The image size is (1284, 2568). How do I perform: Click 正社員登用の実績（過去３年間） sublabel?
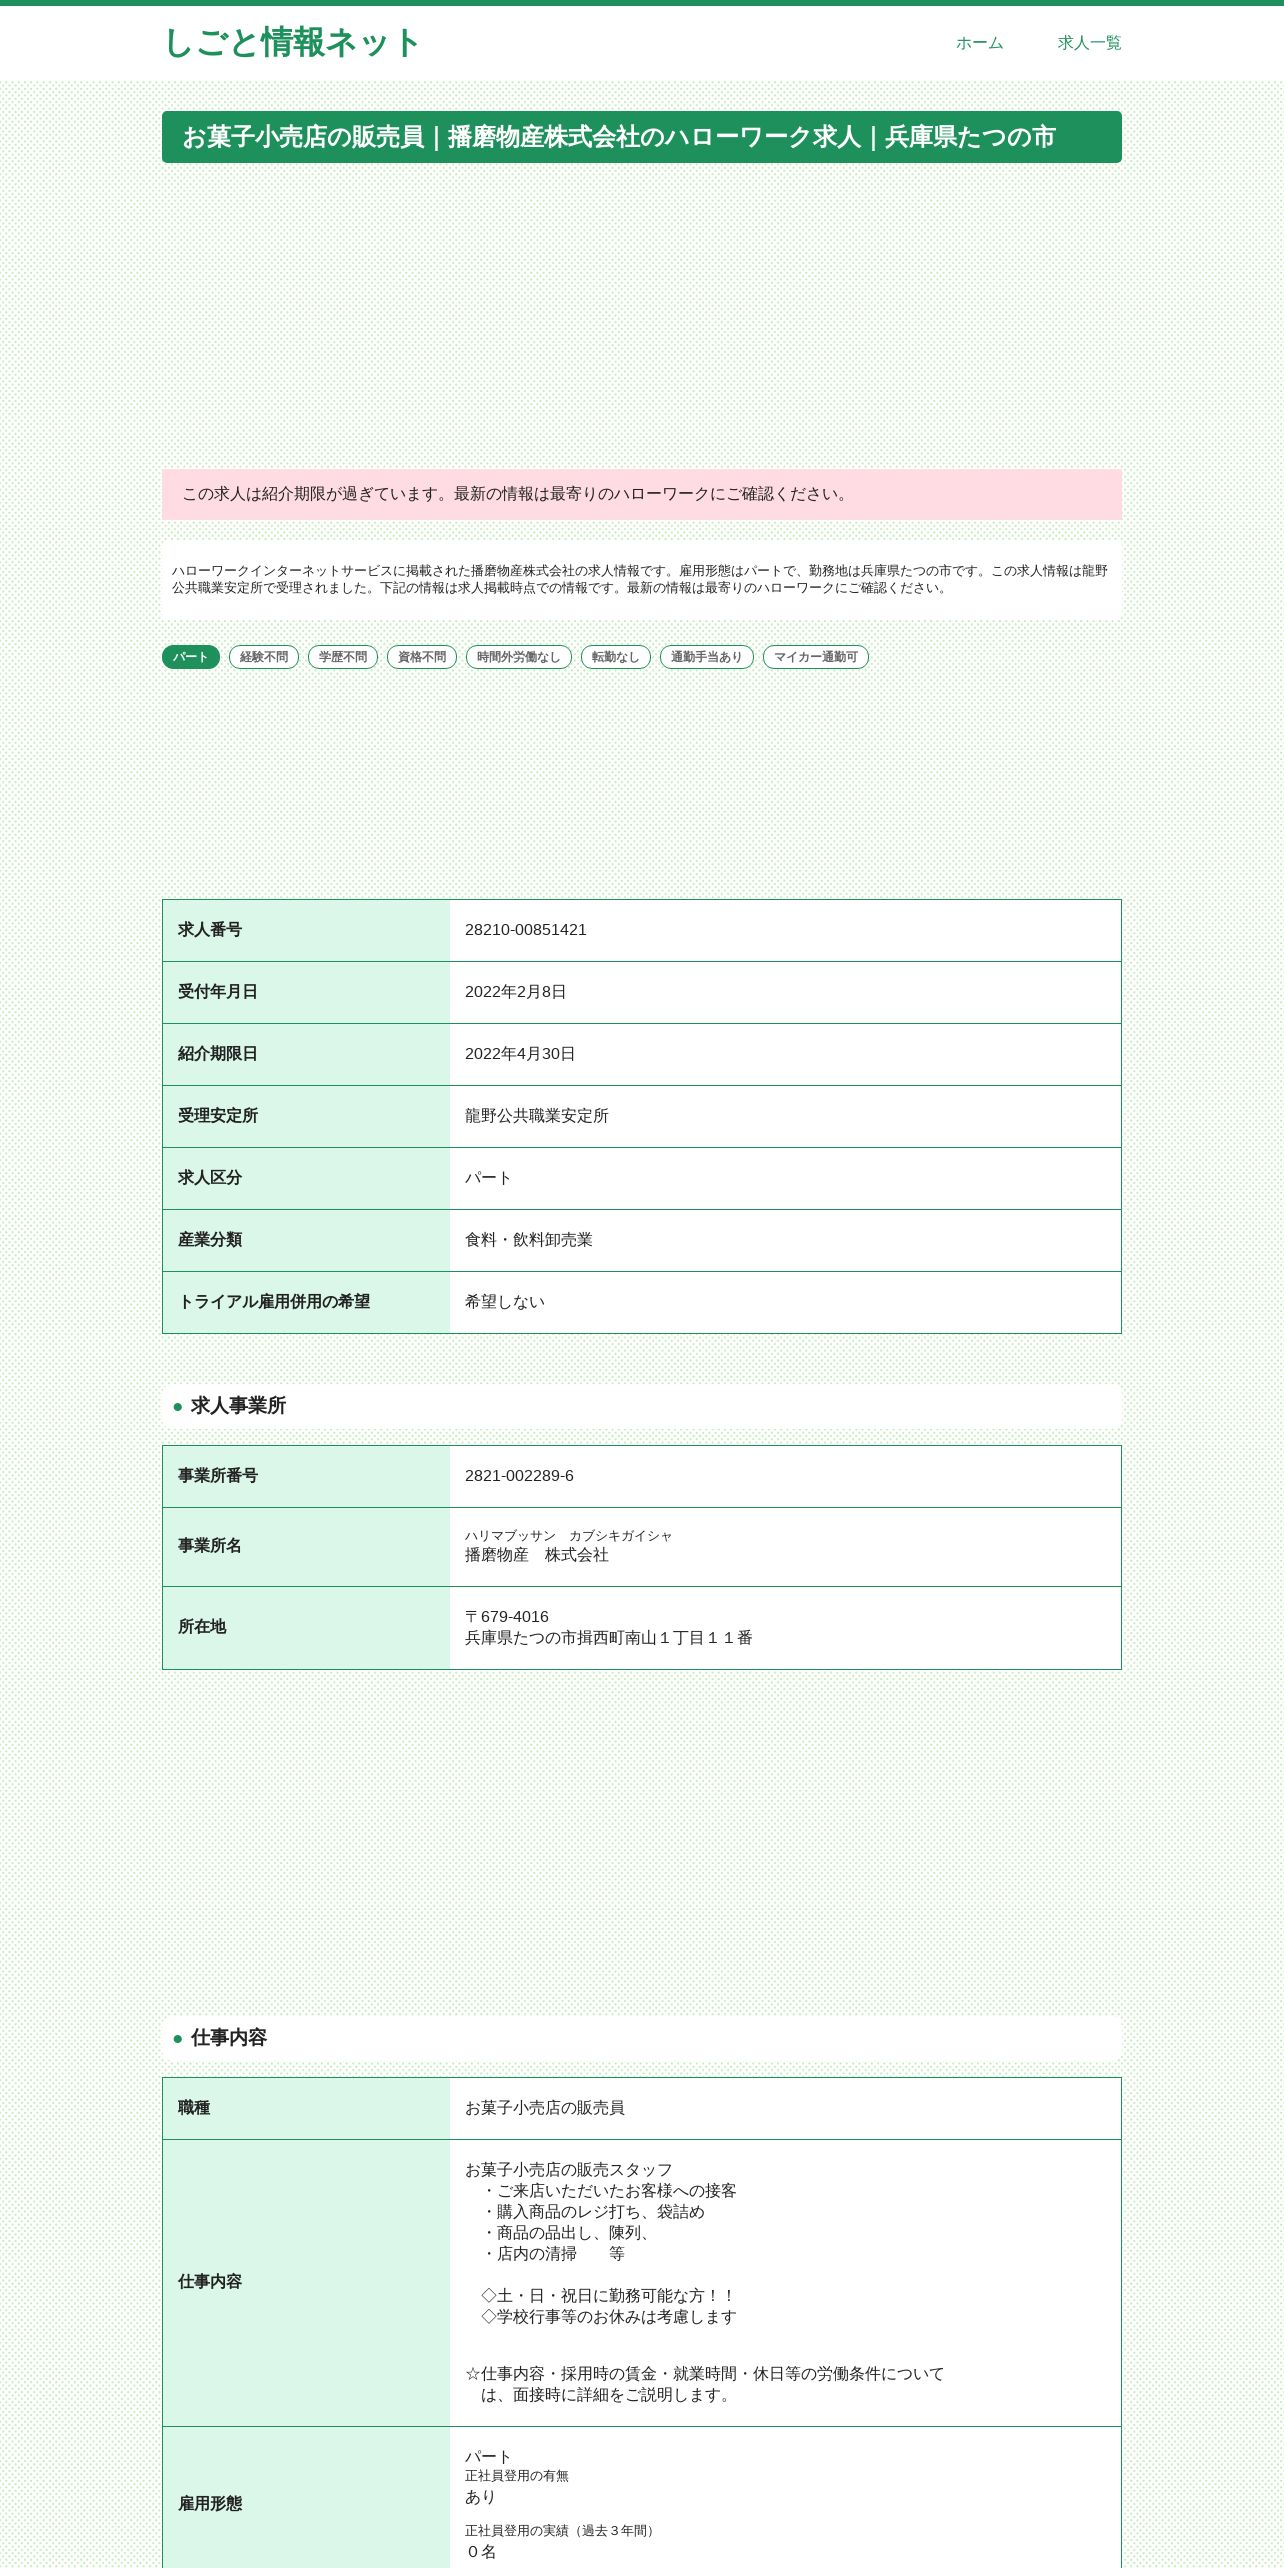click(x=562, y=2531)
